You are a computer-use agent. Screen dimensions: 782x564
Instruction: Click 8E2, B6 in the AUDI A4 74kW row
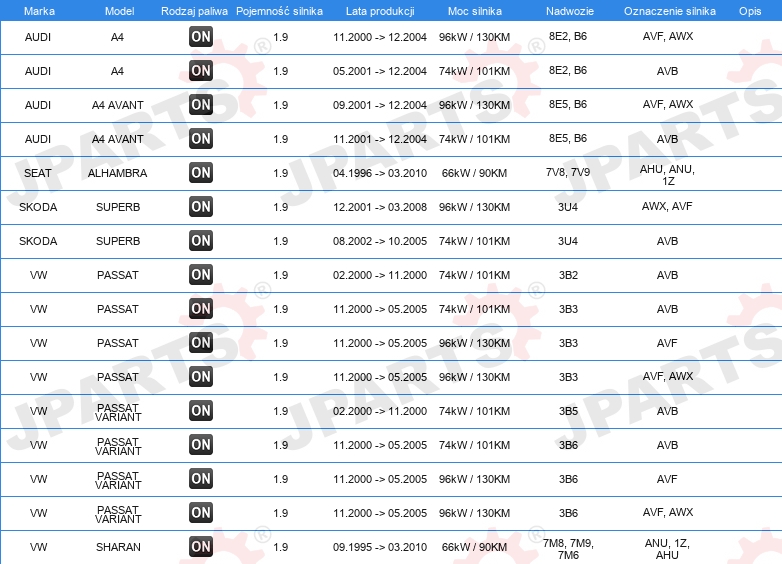click(x=568, y=70)
